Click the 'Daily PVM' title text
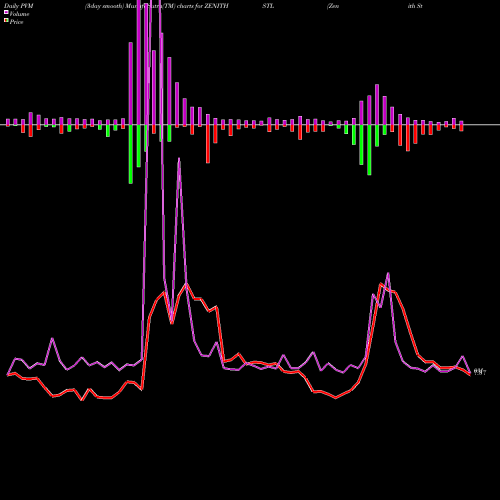The image size is (500, 500). point(19,6)
